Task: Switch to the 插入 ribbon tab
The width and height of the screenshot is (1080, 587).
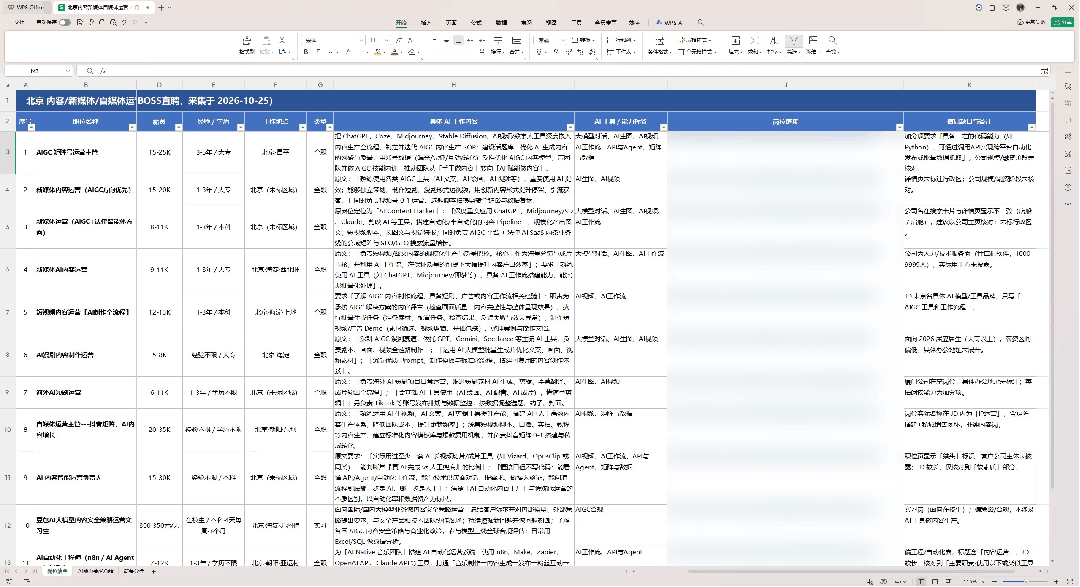Action: pos(426,22)
